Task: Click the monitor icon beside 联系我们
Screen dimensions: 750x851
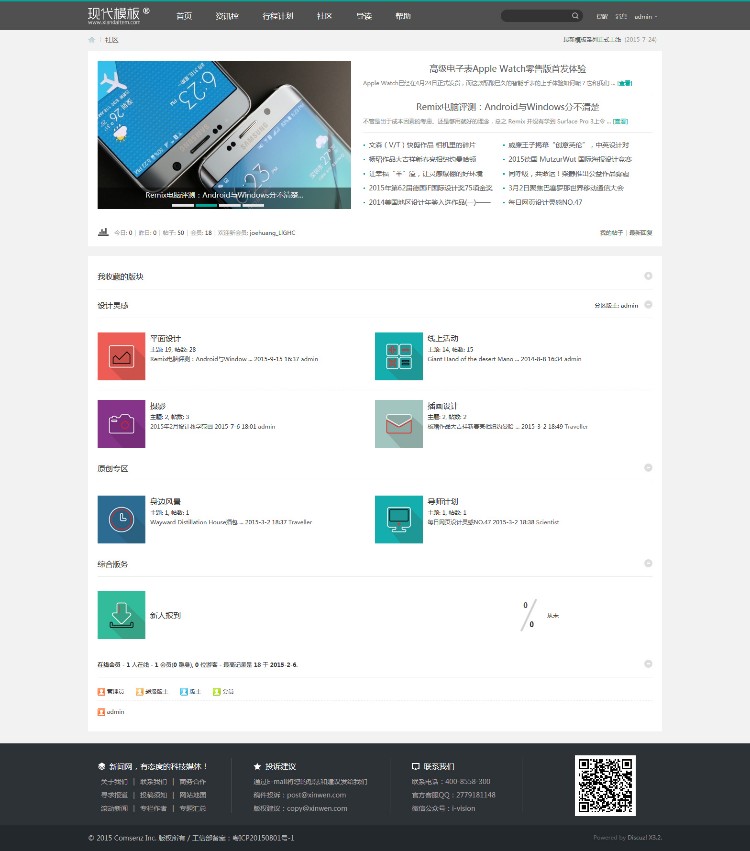Action: (x=416, y=766)
